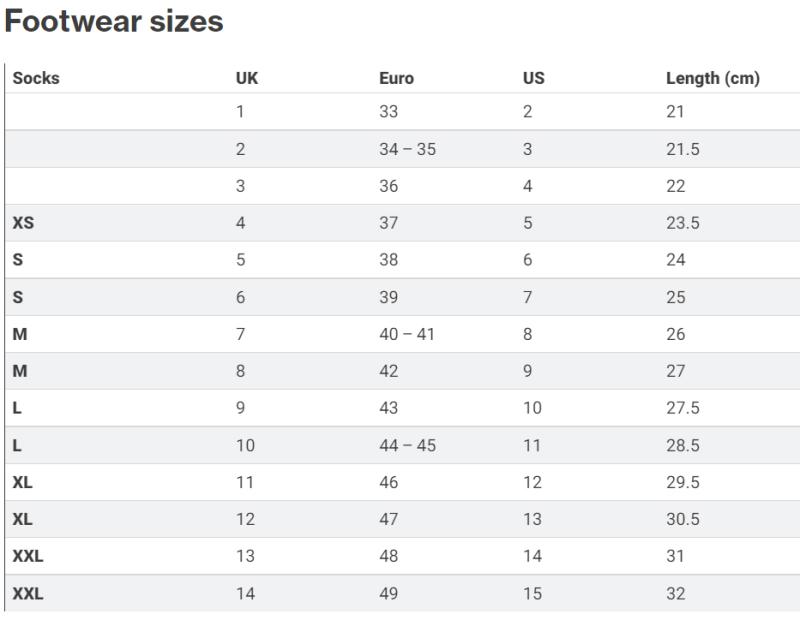The height and width of the screenshot is (620, 800).
Task: Select Euro size 42 cell
Action: [389, 371]
